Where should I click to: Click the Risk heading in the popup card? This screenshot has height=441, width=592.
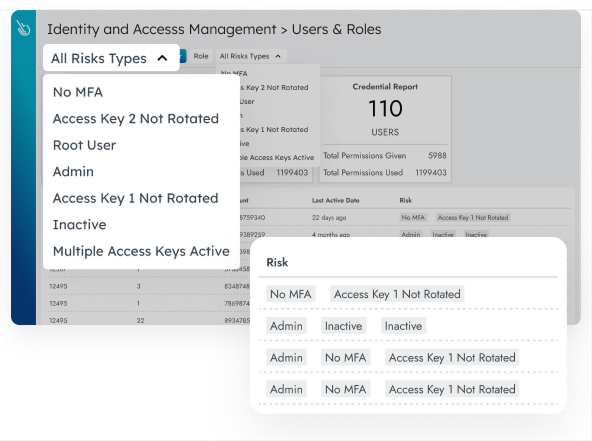coord(277,262)
